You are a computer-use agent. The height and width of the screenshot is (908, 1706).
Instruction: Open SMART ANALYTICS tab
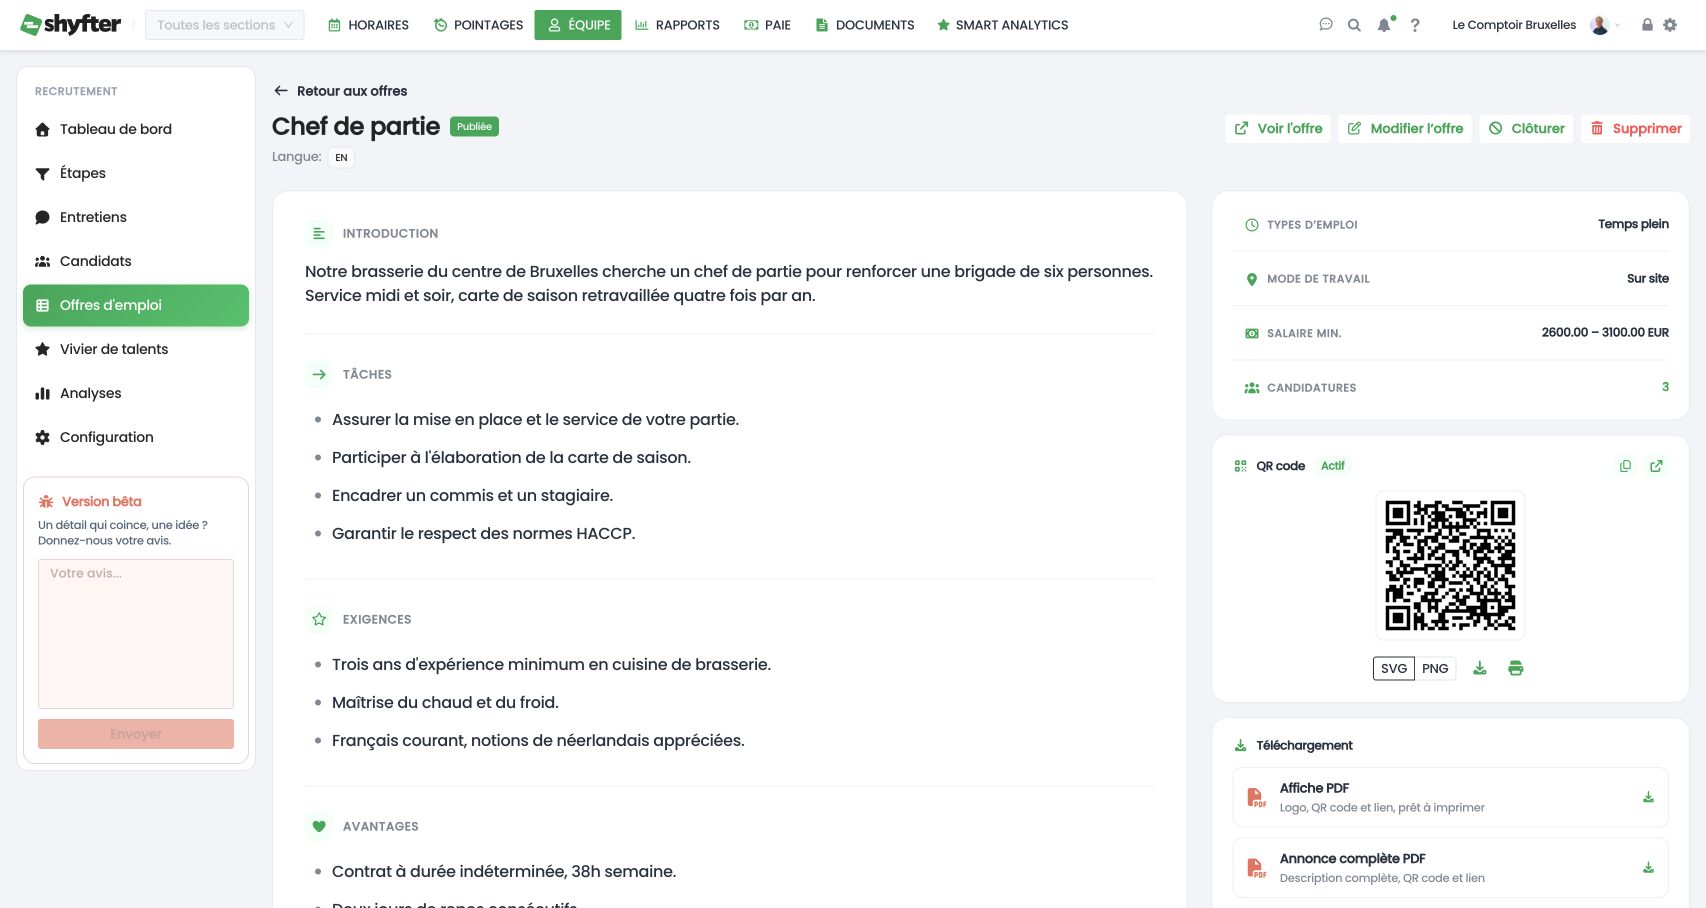click(1002, 25)
